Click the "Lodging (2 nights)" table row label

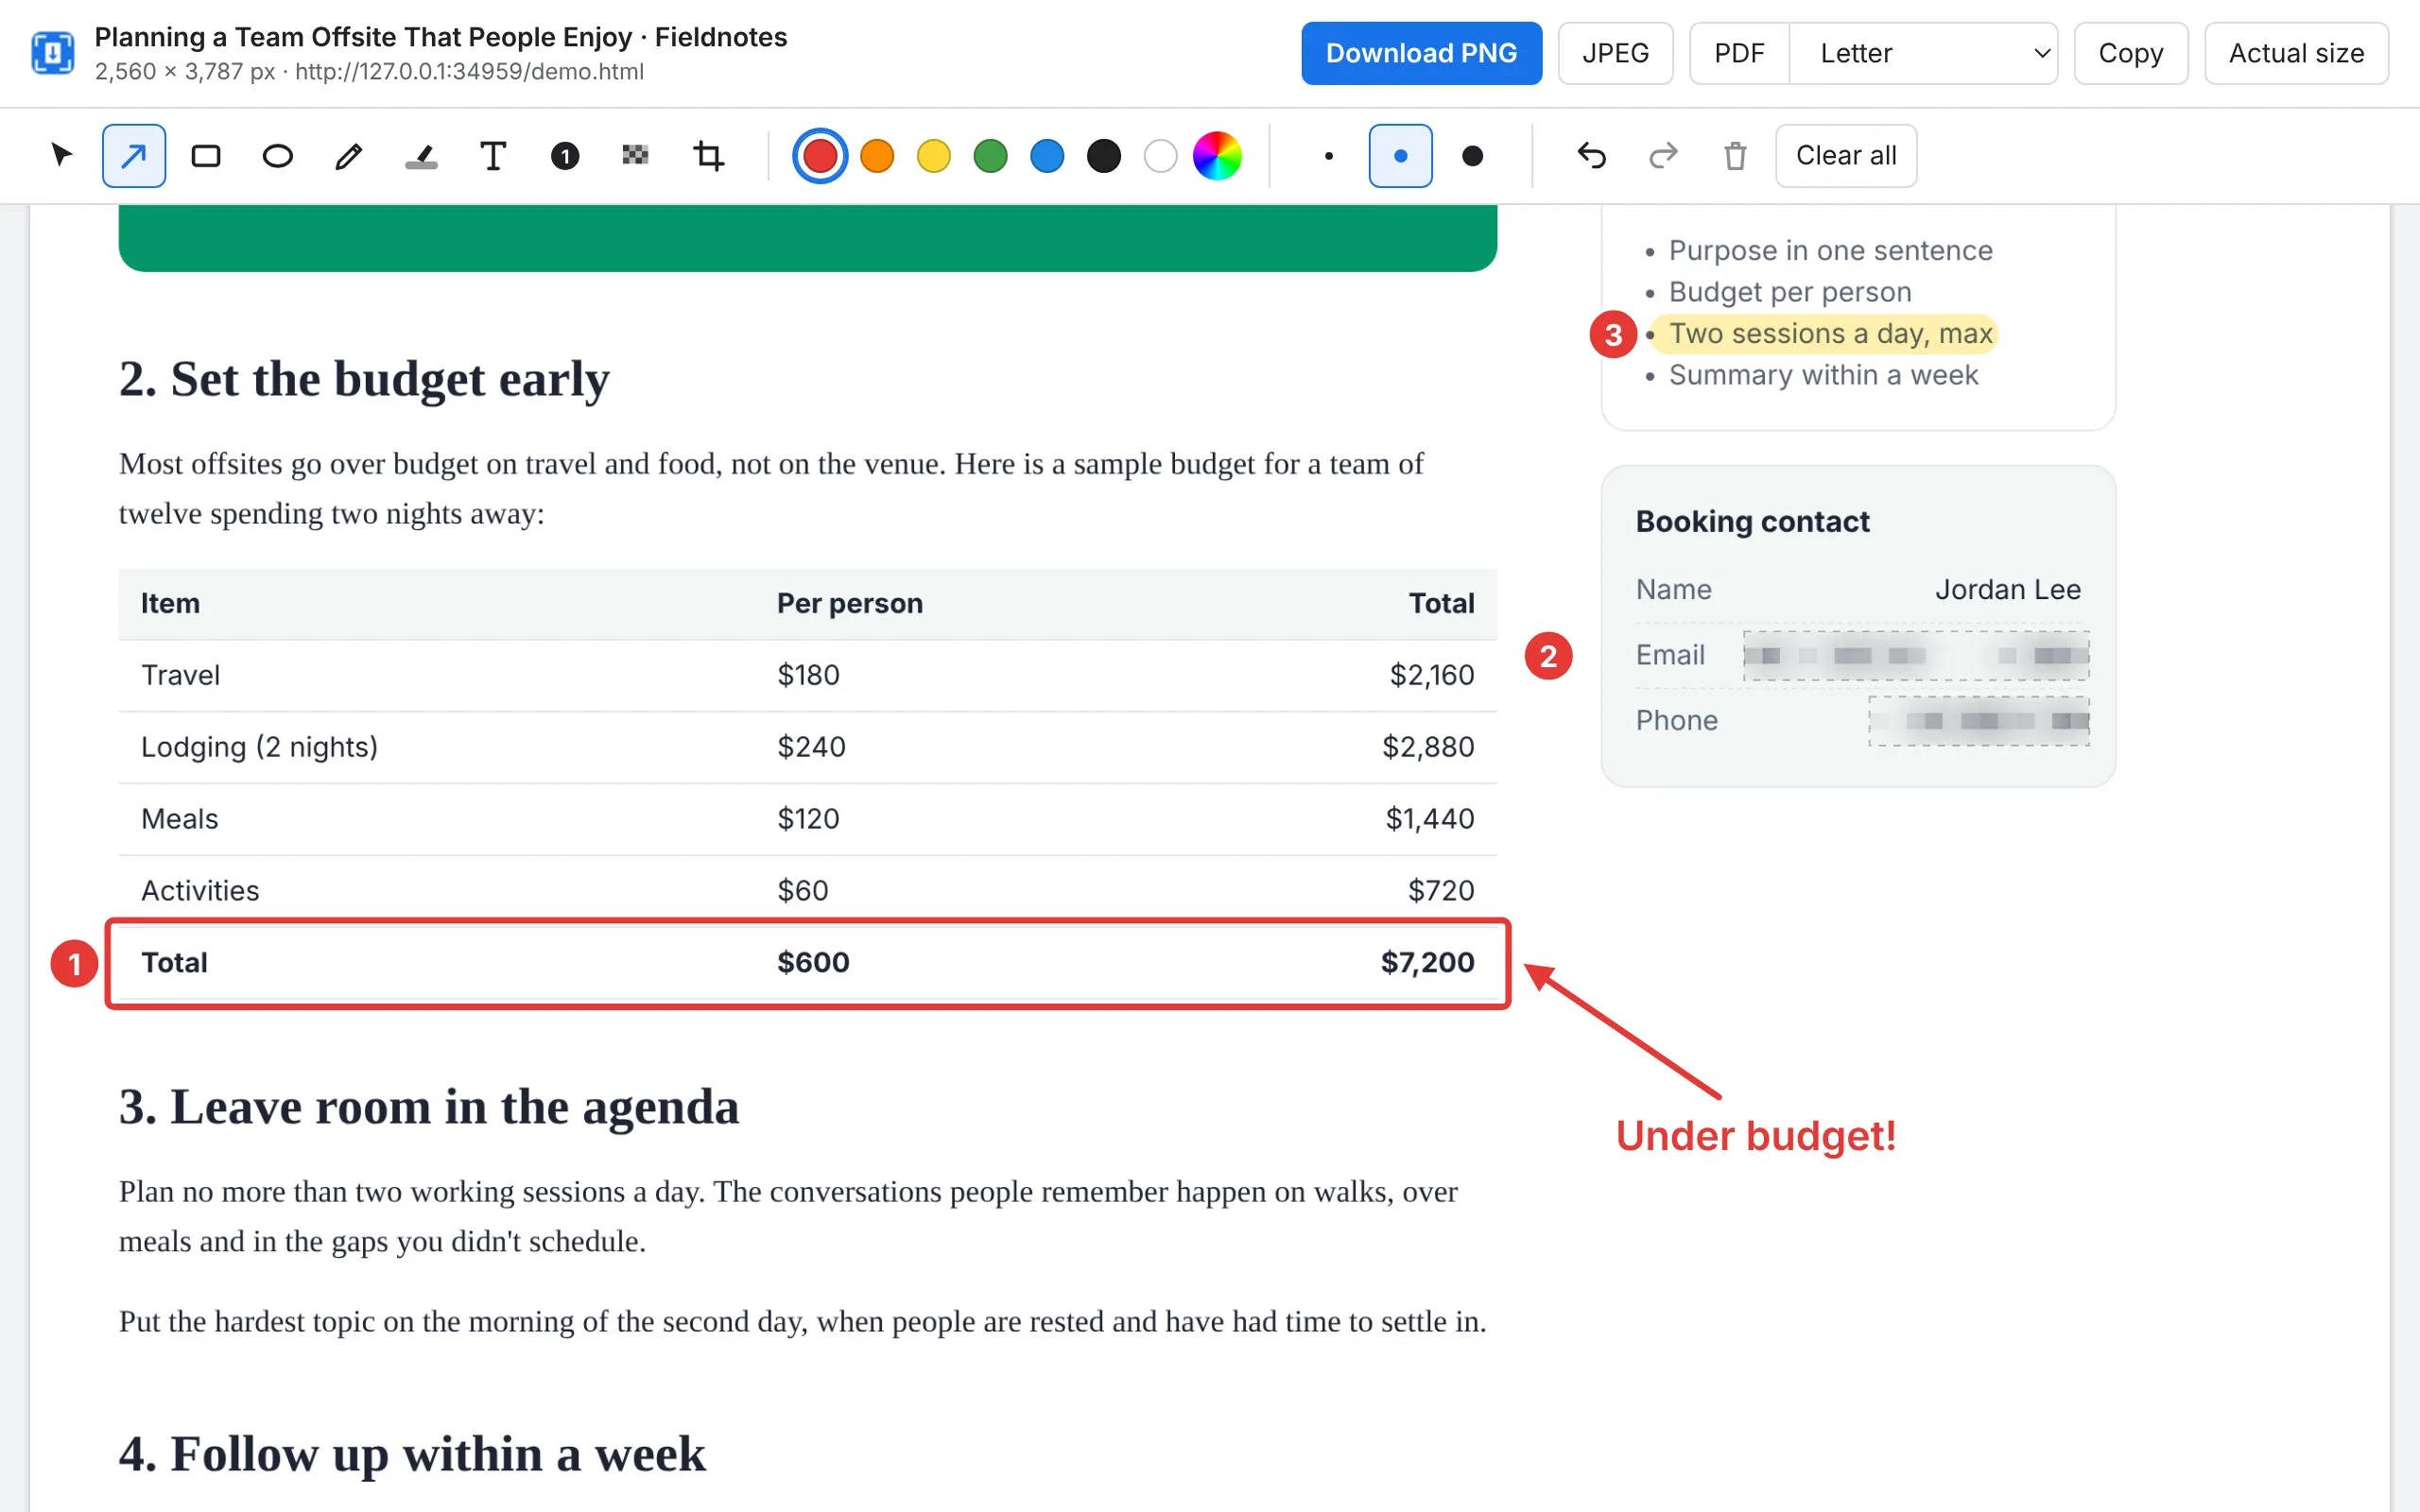[x=259, y=747]
